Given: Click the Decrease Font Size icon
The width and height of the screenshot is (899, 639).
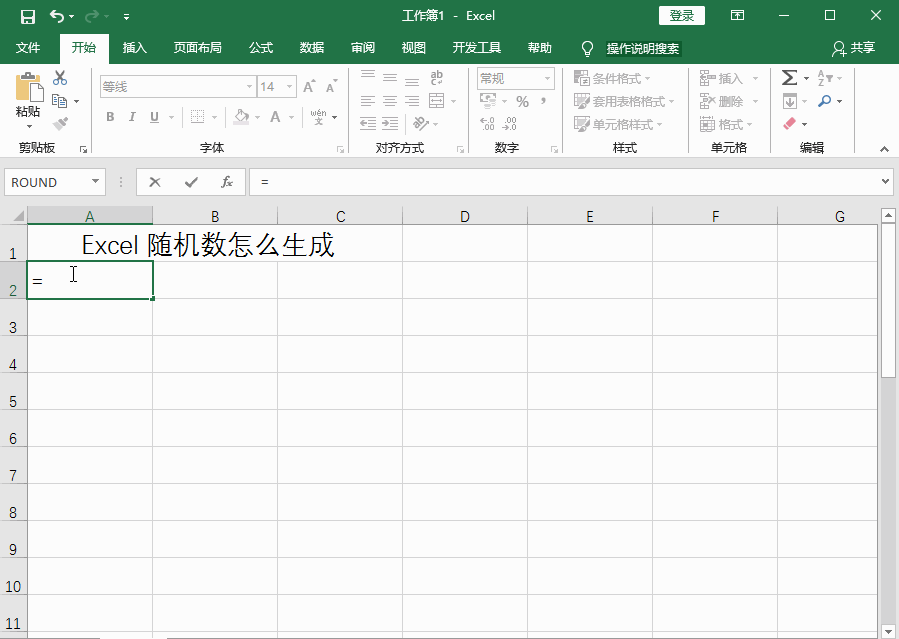Looking at the screenshot, I should (x=331, y=87).
